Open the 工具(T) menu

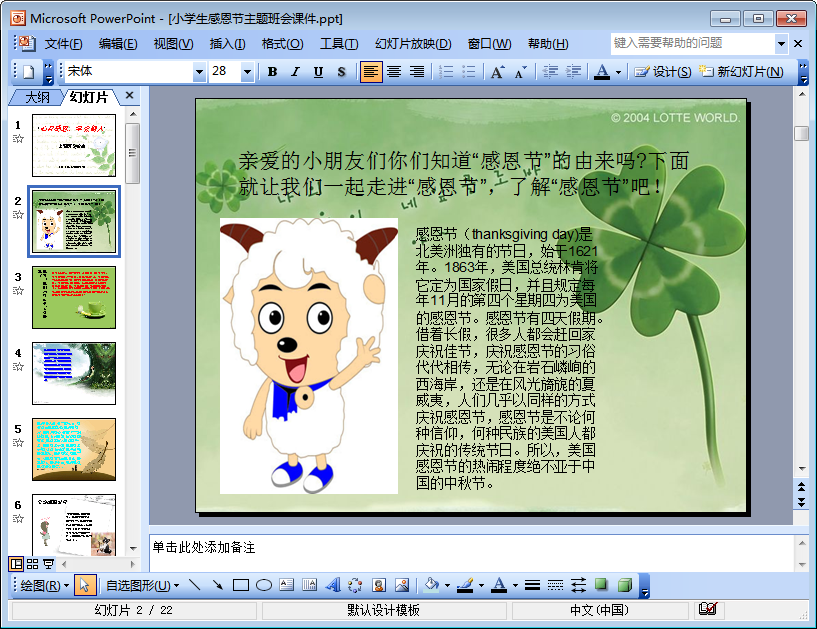tap(339, 44)
